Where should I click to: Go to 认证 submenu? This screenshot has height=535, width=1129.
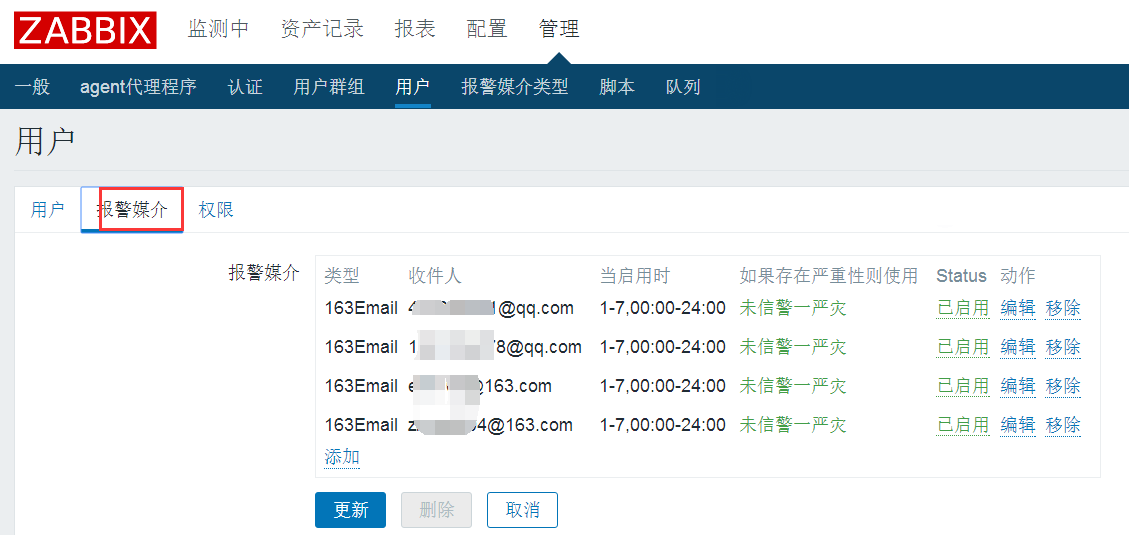coord(245,87)
